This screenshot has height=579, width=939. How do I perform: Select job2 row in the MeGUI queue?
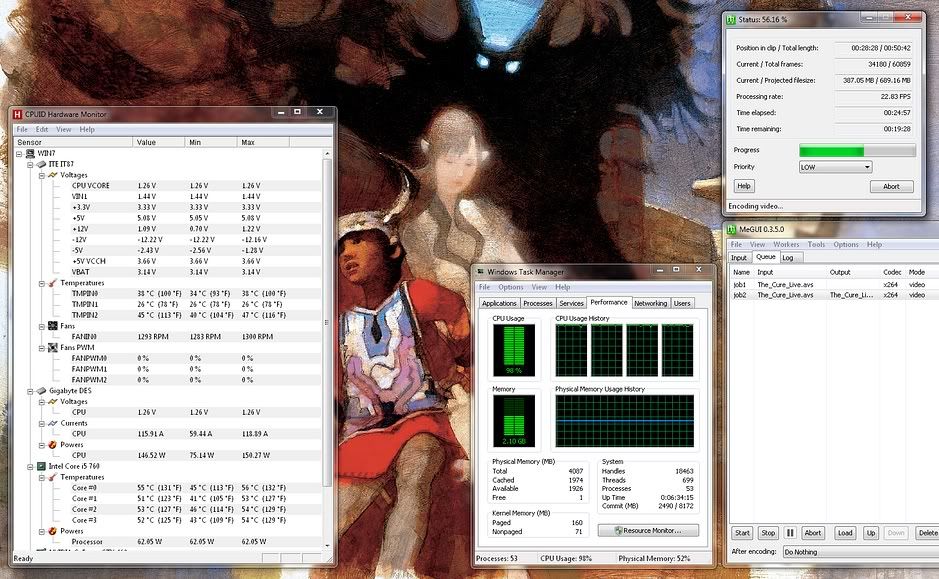[741, 295]
